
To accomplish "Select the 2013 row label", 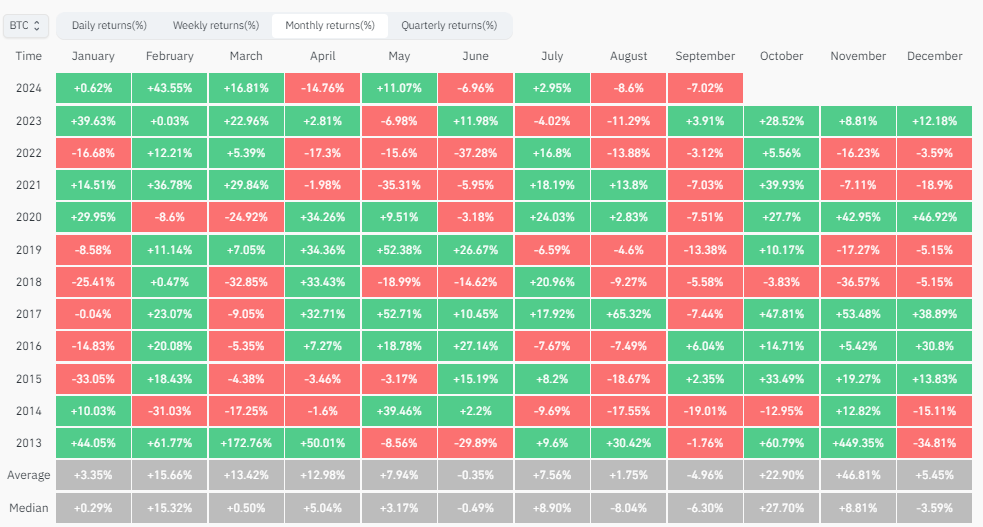I will [x=29, y=441].
